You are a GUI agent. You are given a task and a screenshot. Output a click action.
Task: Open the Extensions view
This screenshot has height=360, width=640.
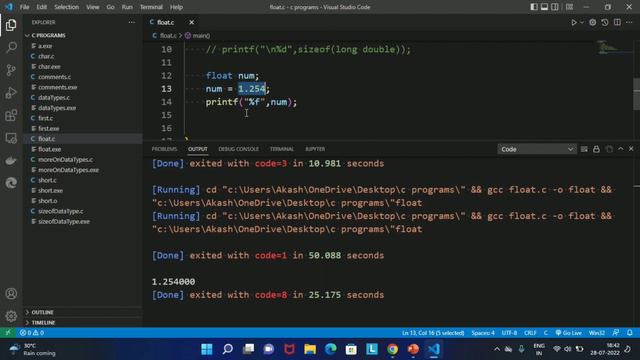(x=11, y=116)
